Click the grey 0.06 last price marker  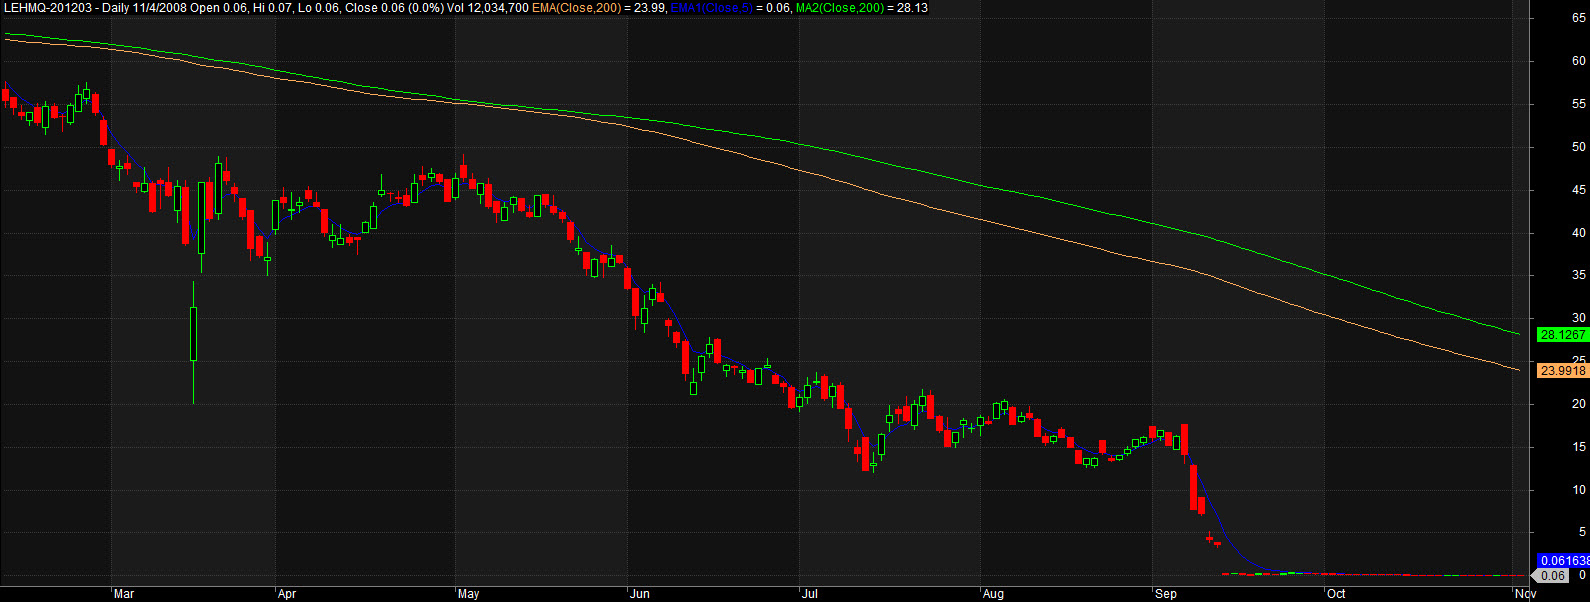pyautogui.click(x=1550, y=576)
